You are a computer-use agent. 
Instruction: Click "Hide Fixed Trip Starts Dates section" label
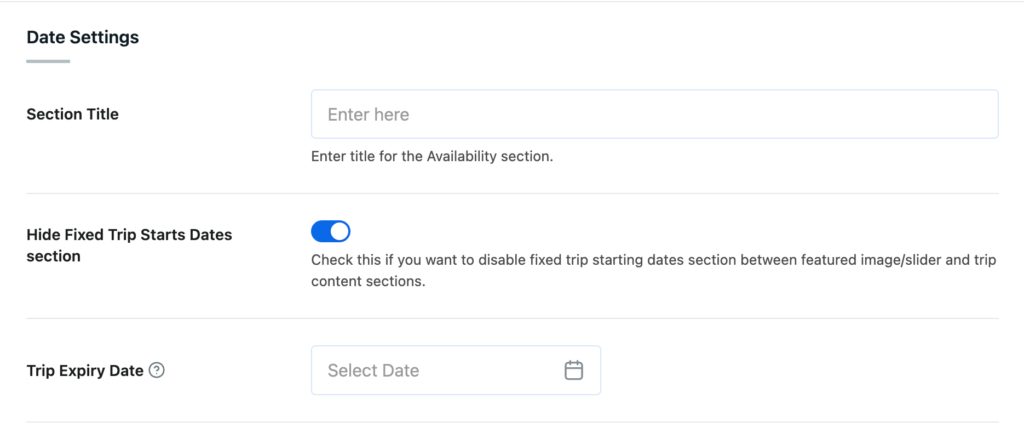[128, 245]
